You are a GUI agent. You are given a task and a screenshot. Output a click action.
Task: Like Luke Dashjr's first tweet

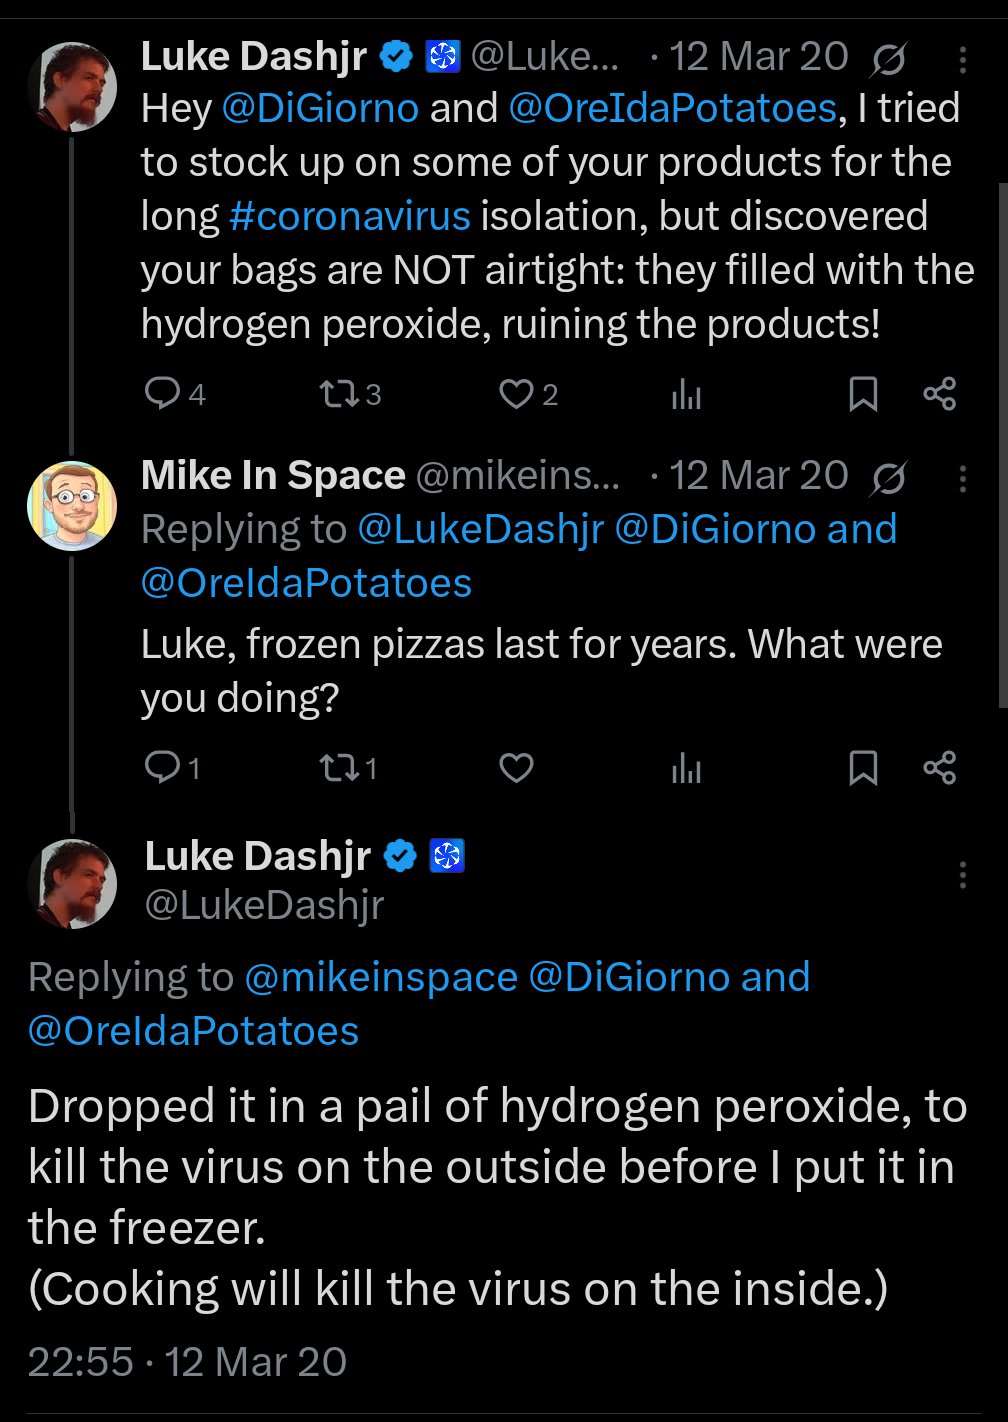click(x=516, y=394)
